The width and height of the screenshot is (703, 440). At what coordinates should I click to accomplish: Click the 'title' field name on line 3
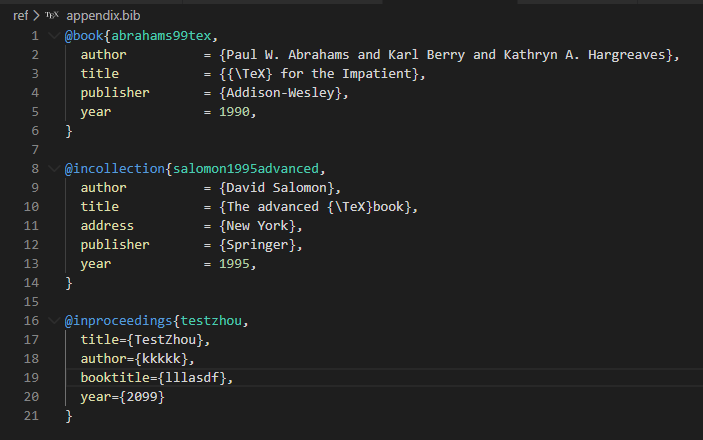click(x=100, y=74)
